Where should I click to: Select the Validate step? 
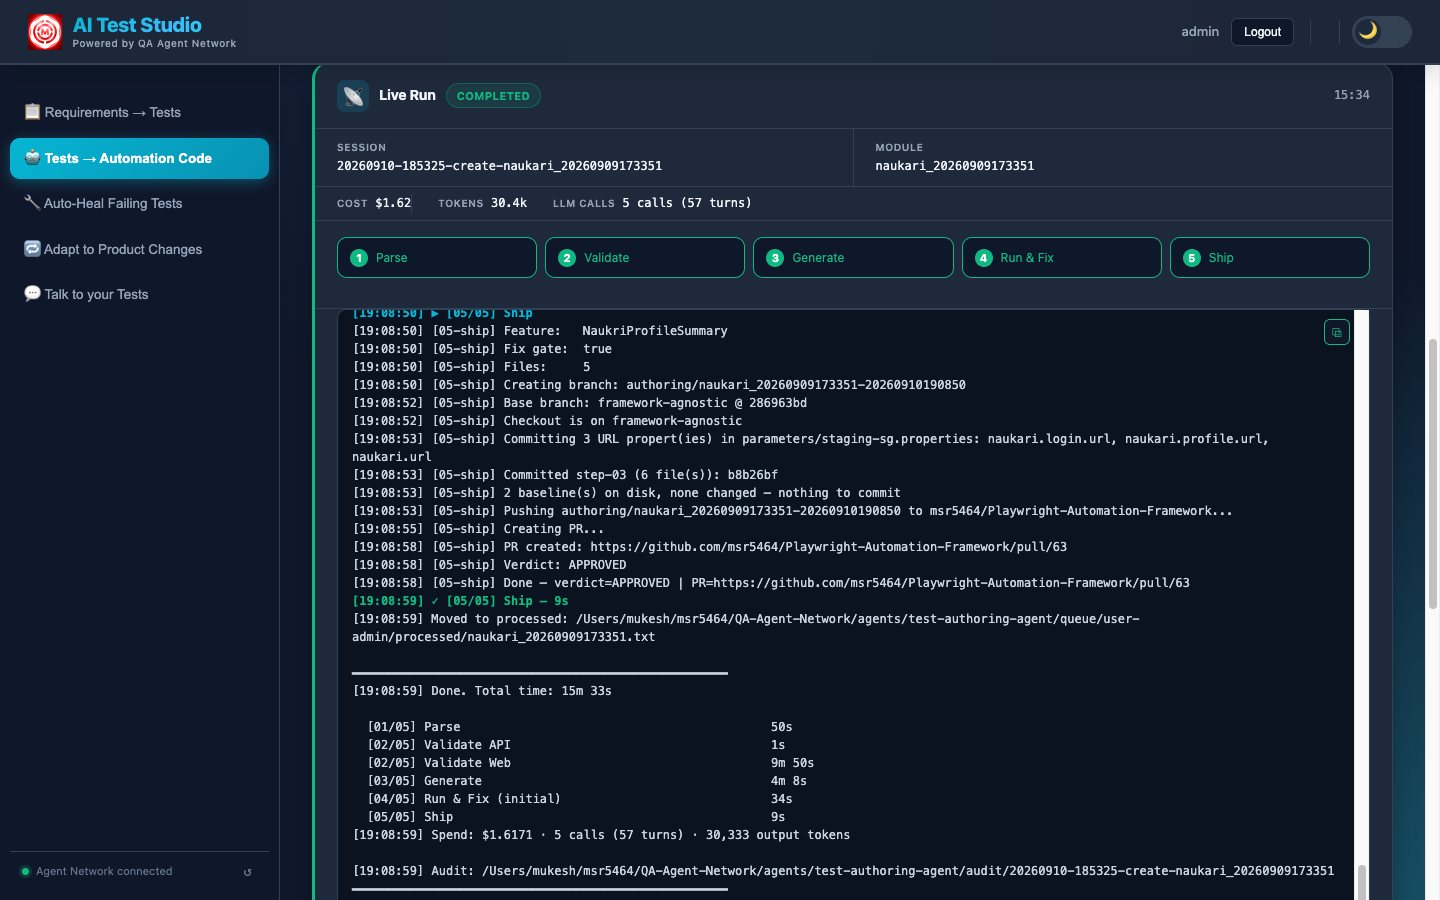pos(645,257)
